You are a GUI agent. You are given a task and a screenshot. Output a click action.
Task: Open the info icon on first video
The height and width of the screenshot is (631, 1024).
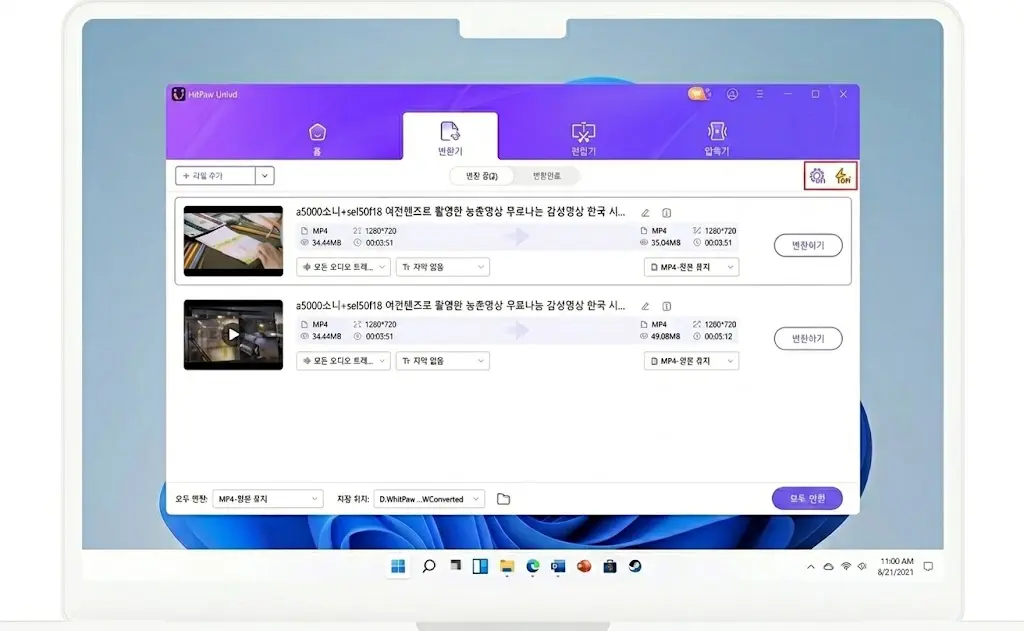[x=667, y=213]
